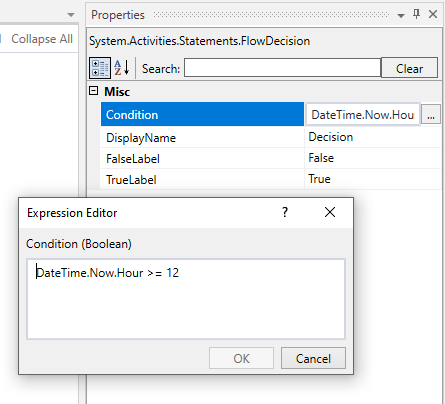Collapse the Misc category

click(x=94, y=91)
